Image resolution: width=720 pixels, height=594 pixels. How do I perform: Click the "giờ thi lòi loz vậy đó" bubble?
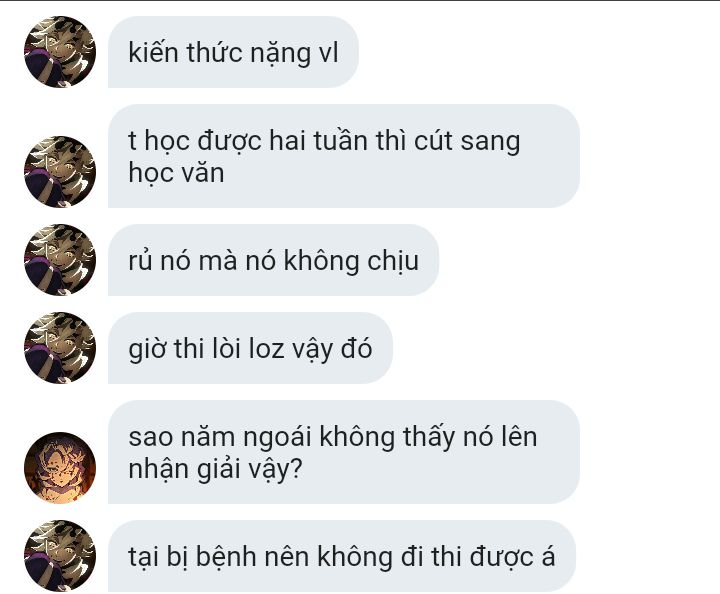coord(250,348)
